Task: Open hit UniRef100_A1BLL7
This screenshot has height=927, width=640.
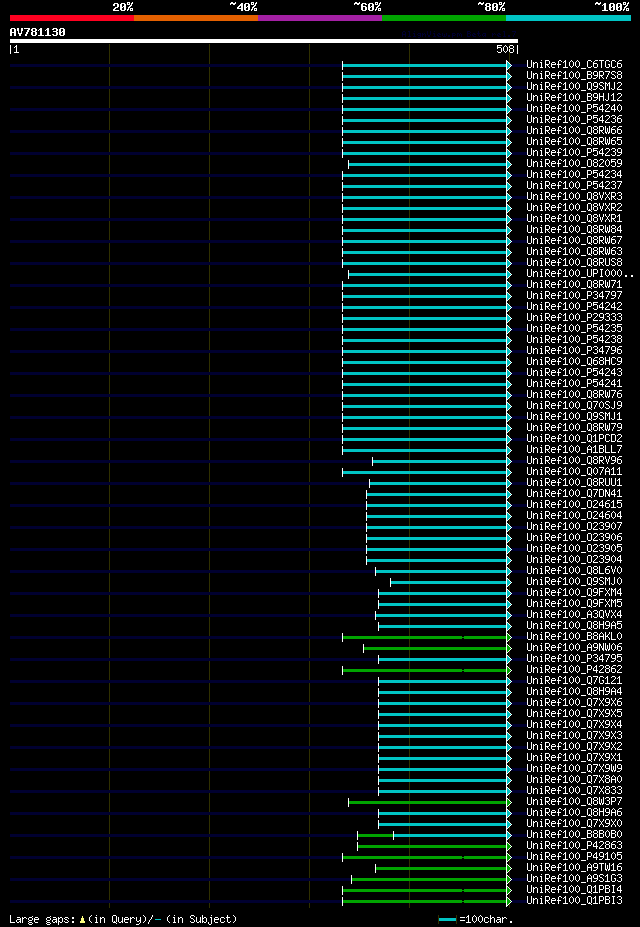Action: point(574,450)
